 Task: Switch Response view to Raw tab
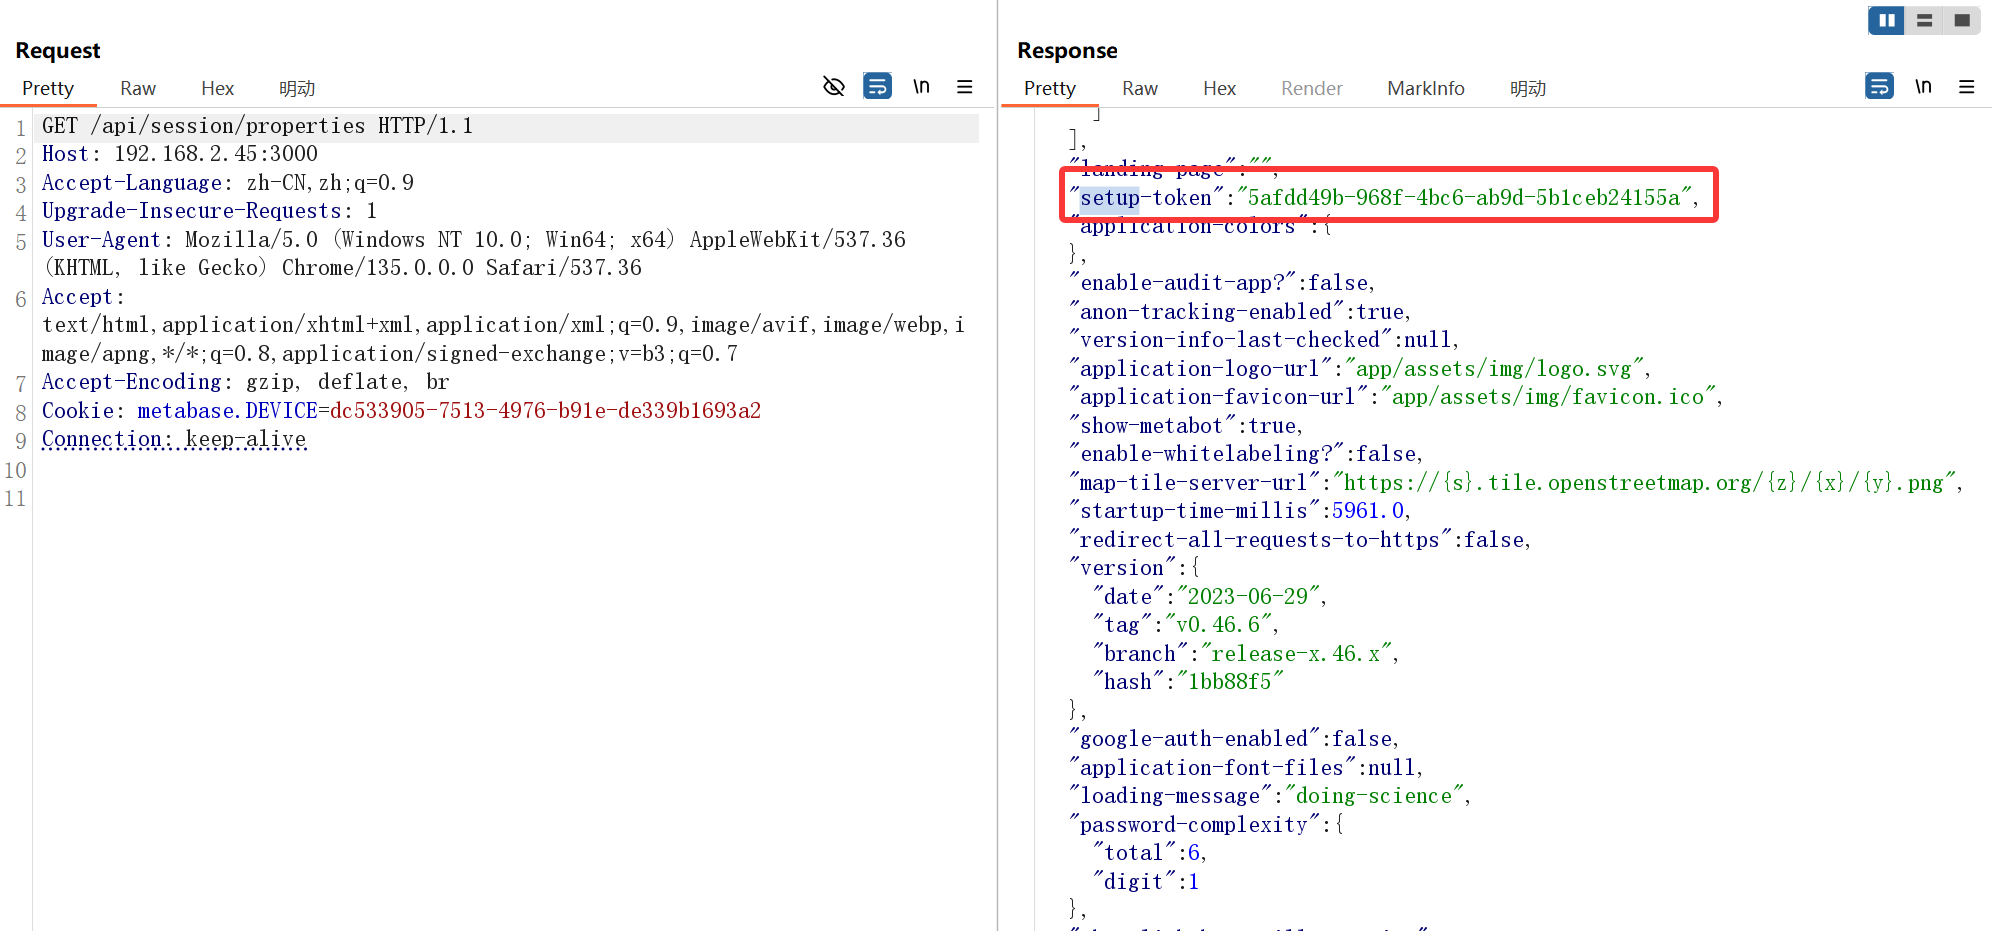point(1139,89)
